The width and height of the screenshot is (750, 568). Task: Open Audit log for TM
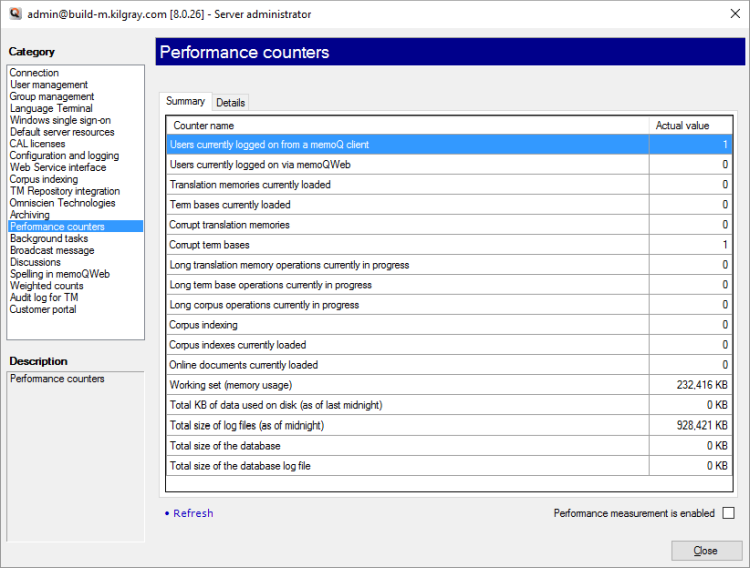click(44, 298)
